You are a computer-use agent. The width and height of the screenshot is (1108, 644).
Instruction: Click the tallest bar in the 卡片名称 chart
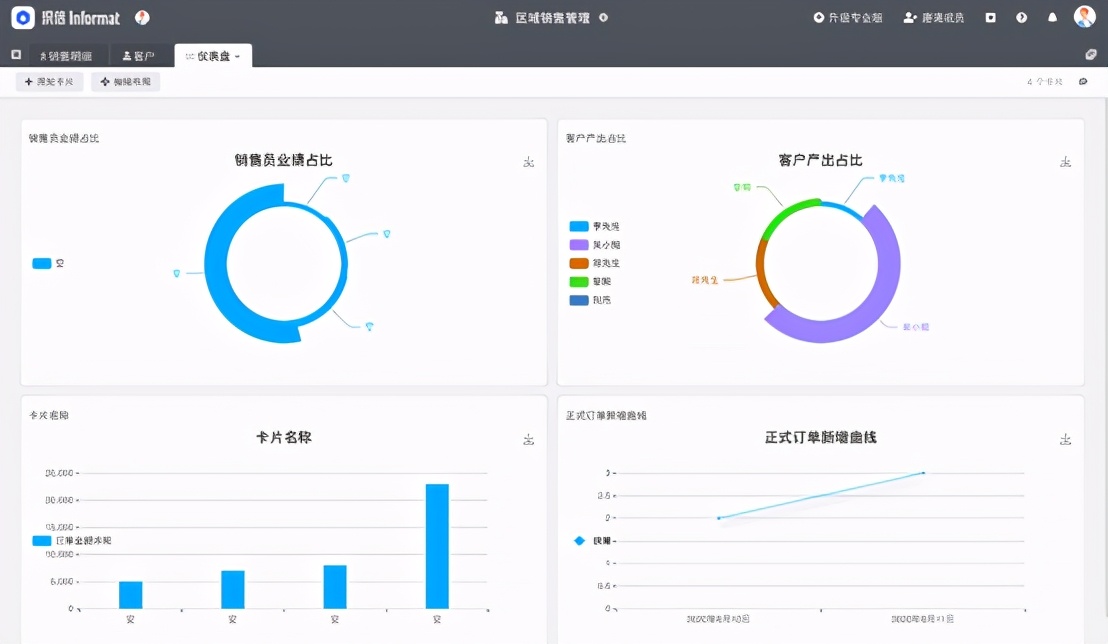point(434,545)
